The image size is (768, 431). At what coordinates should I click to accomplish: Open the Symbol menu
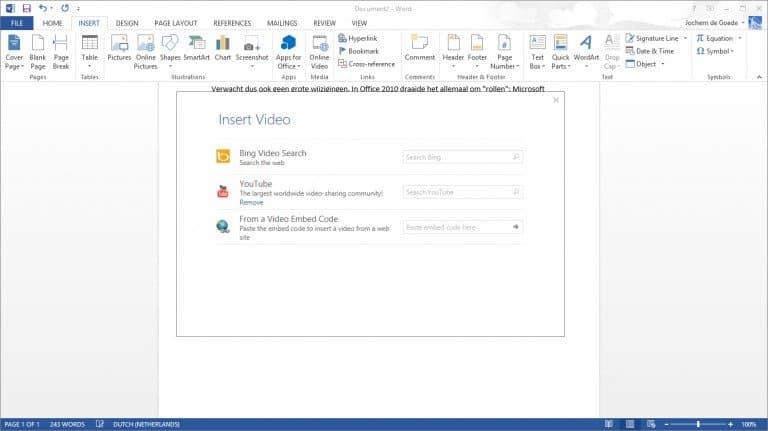(x=715, y=51)
